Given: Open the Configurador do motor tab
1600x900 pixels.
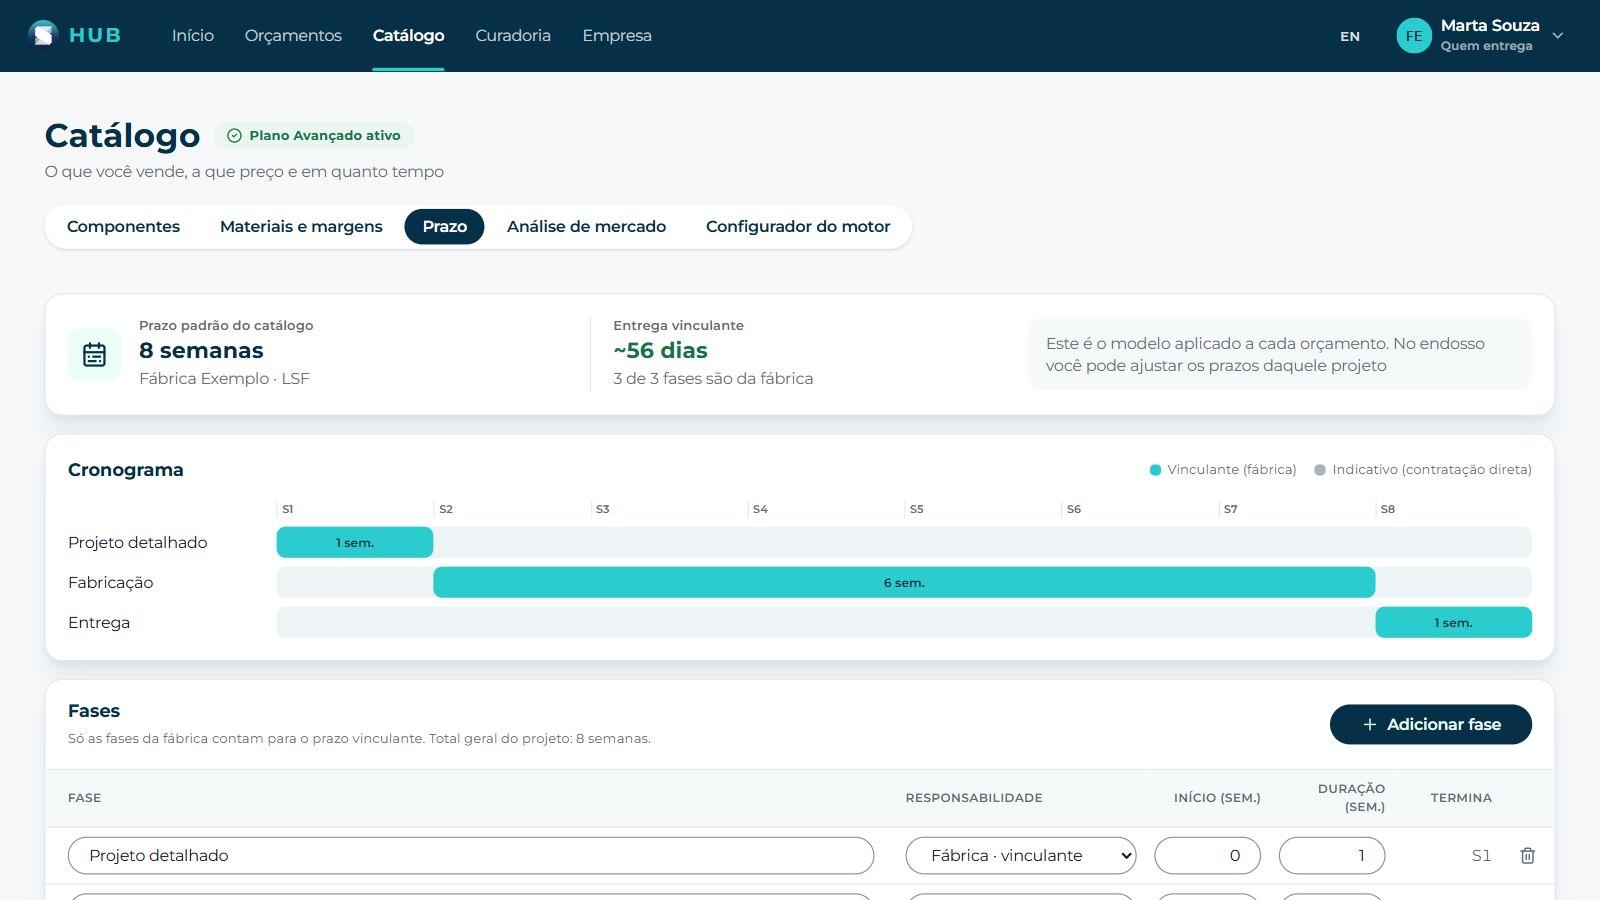Looking at the screenshot, I should click(x=798, y=227).
